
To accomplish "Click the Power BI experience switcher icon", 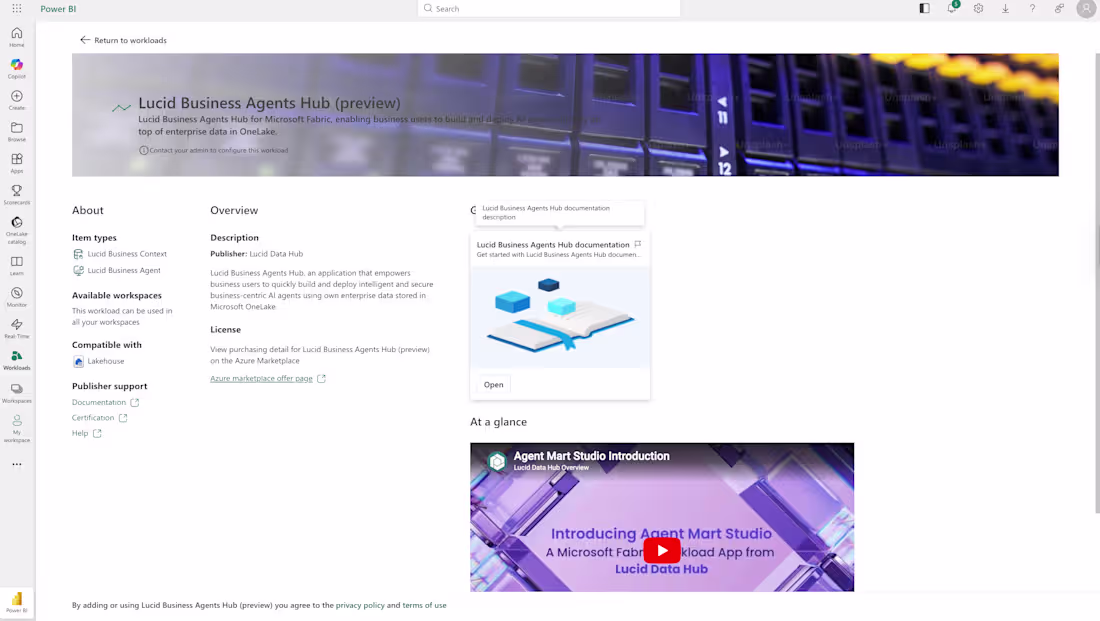I will 17,602.
